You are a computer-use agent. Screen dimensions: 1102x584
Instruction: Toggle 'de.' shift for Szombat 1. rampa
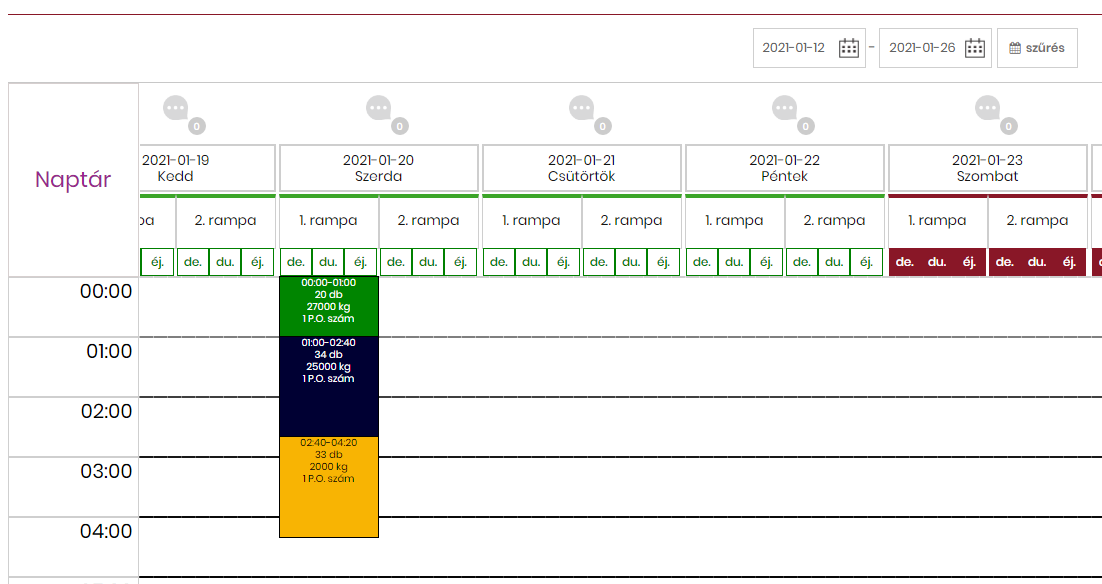pos(905,262)
